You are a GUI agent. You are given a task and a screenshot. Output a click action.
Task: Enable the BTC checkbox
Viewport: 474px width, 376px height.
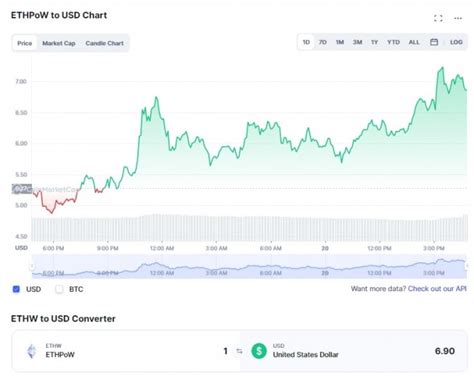(59, 289)
